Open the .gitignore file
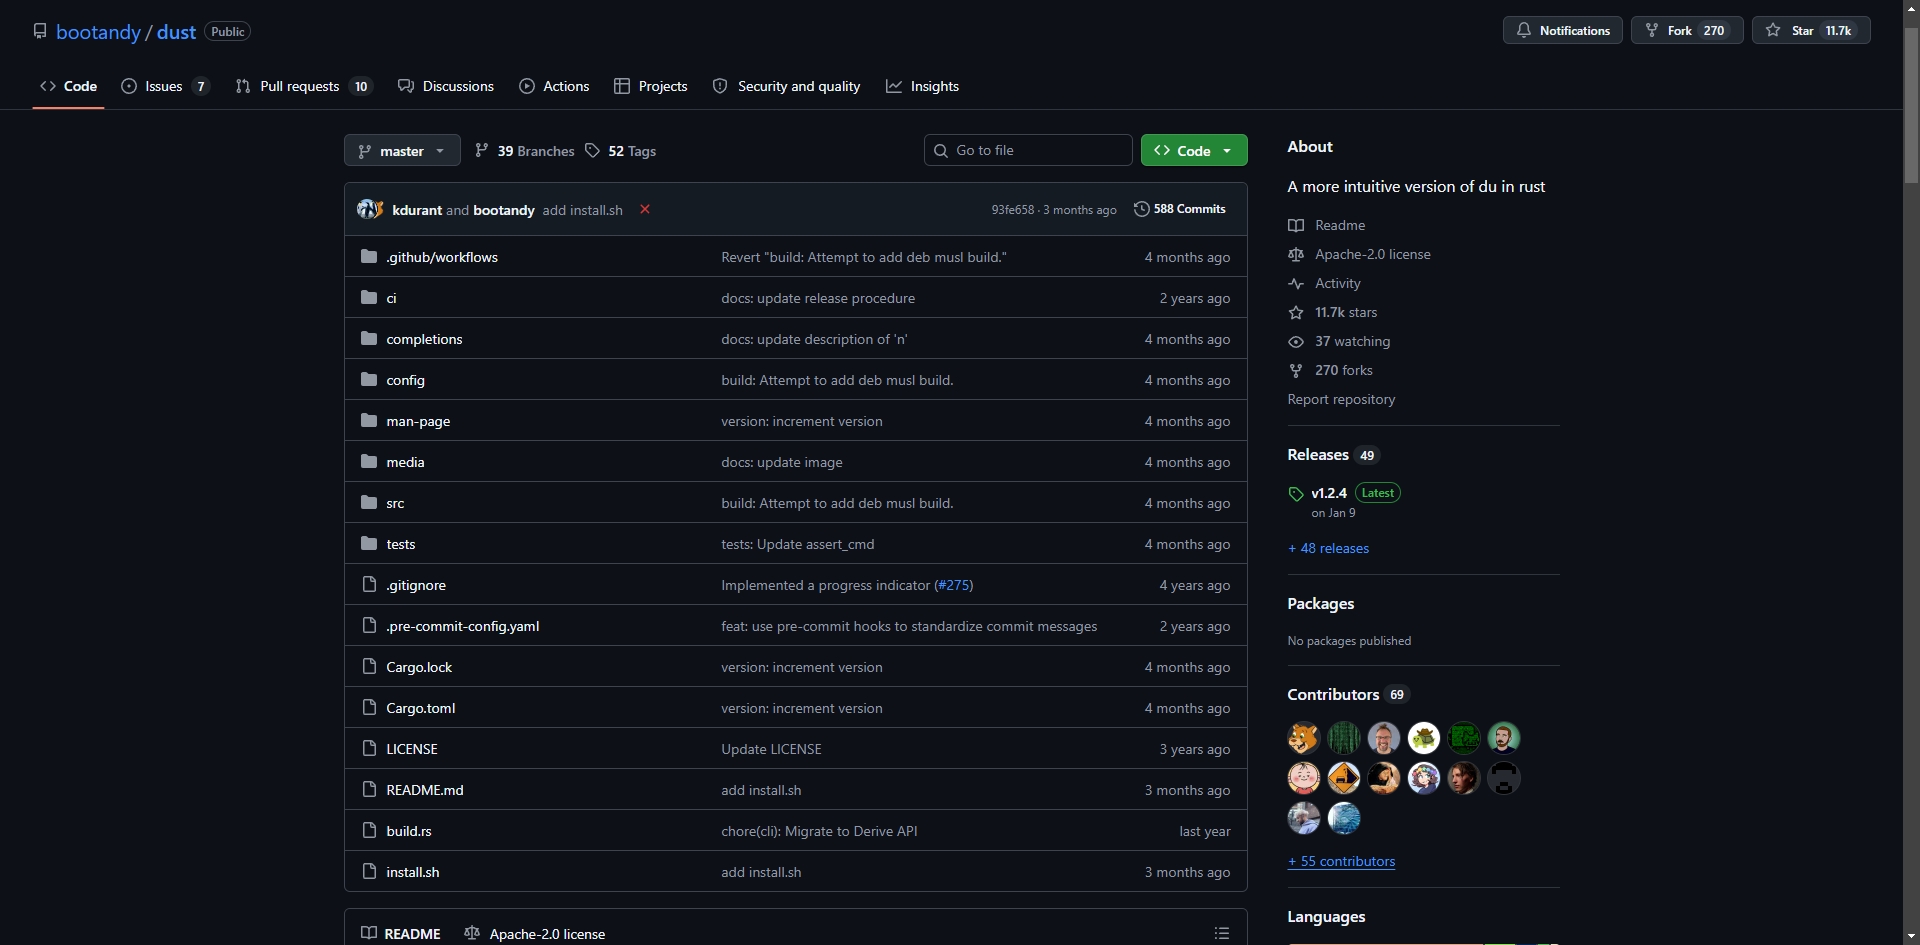Viewport: 1920px width, 945px height. [416, 585]
